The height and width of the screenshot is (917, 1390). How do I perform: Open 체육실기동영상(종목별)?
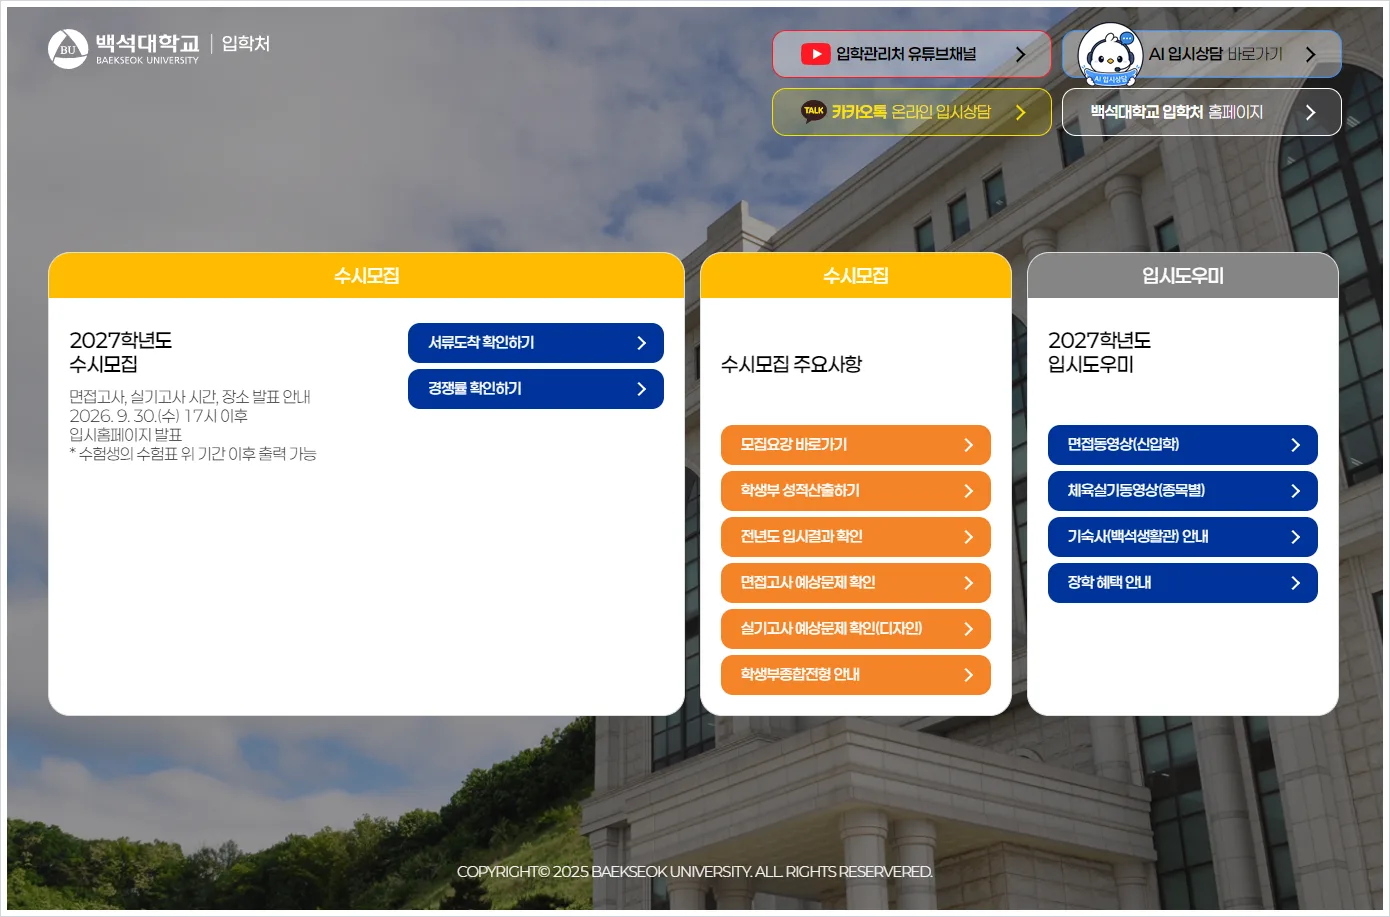[x=1183, y=491]
